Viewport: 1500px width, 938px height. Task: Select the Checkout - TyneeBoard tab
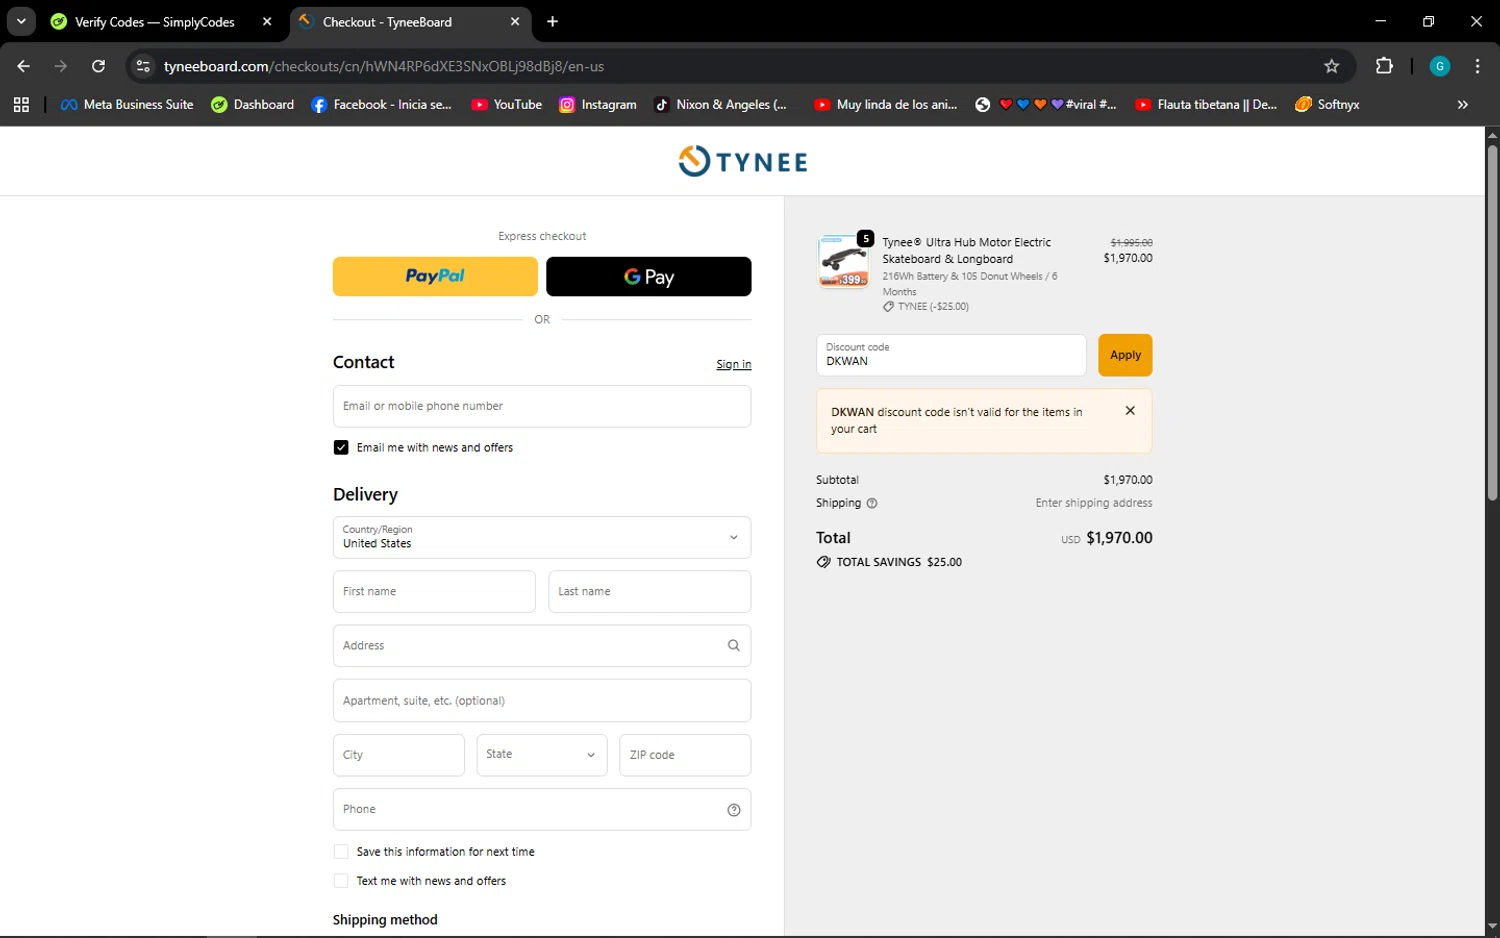pyautogui.click(x=400, y=21)
